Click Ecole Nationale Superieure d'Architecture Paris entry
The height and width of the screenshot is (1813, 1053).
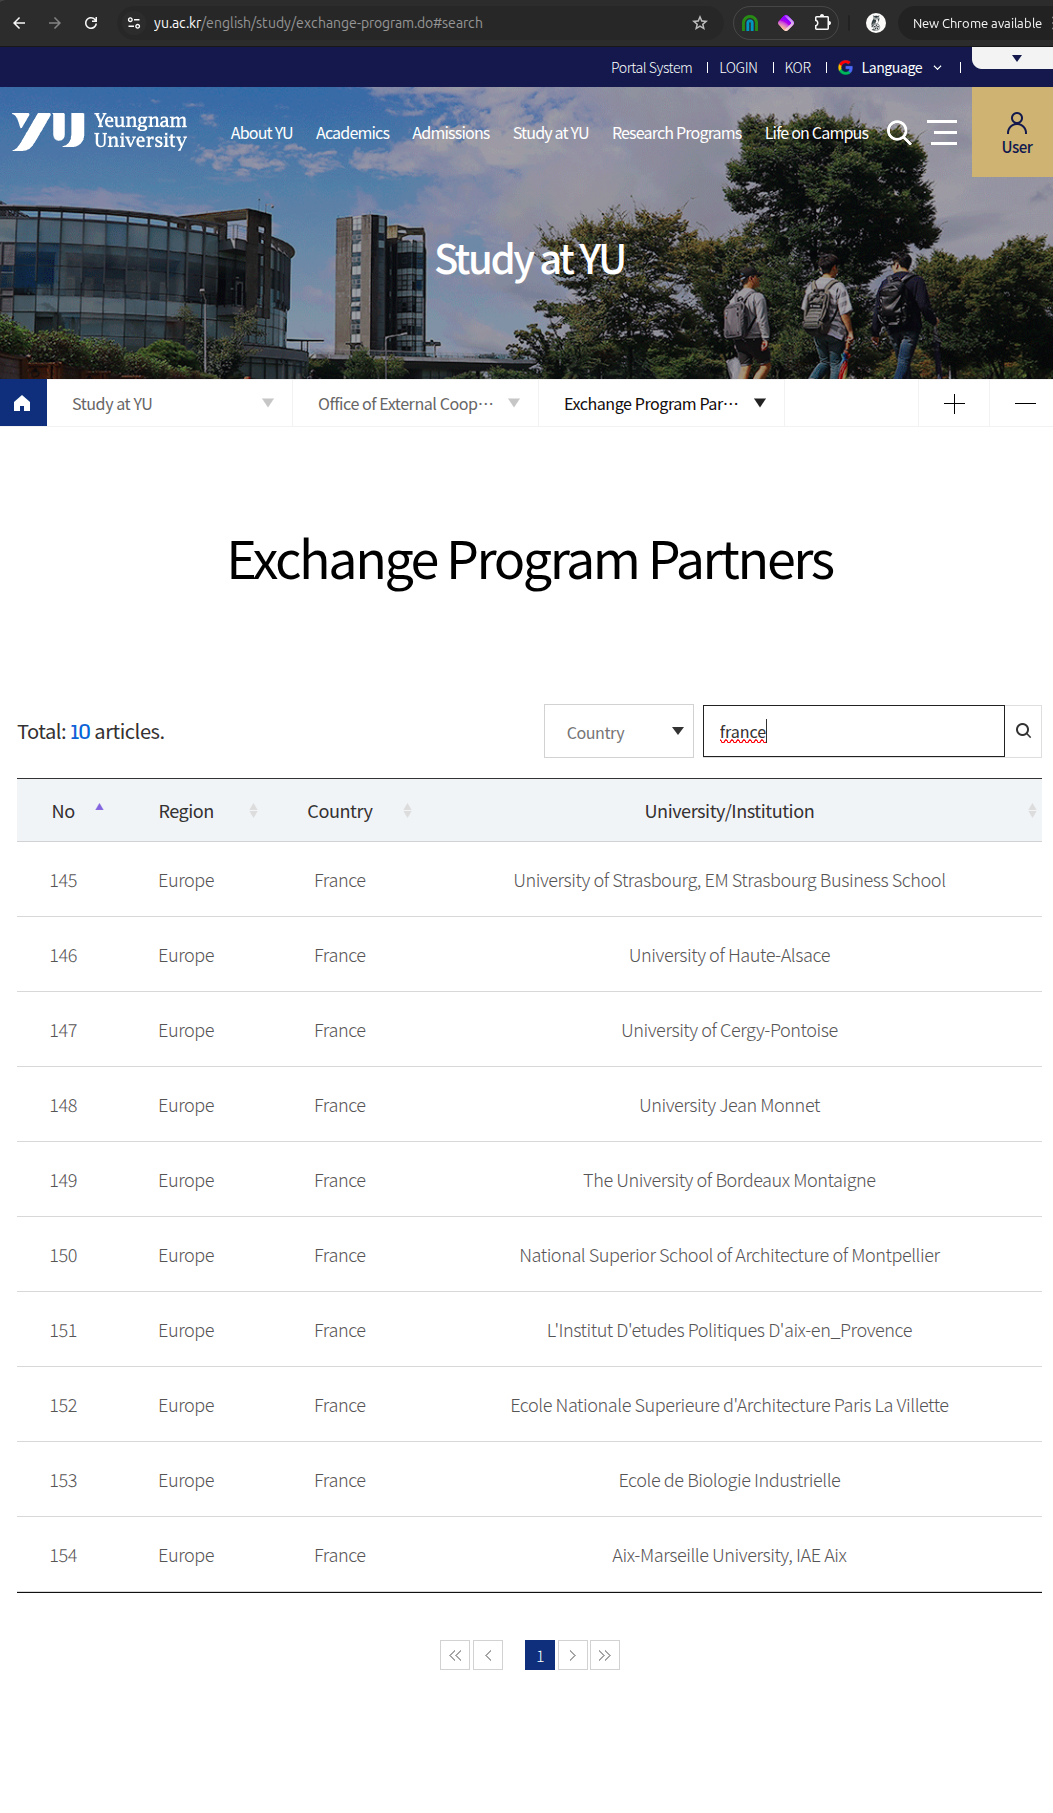729,1405
